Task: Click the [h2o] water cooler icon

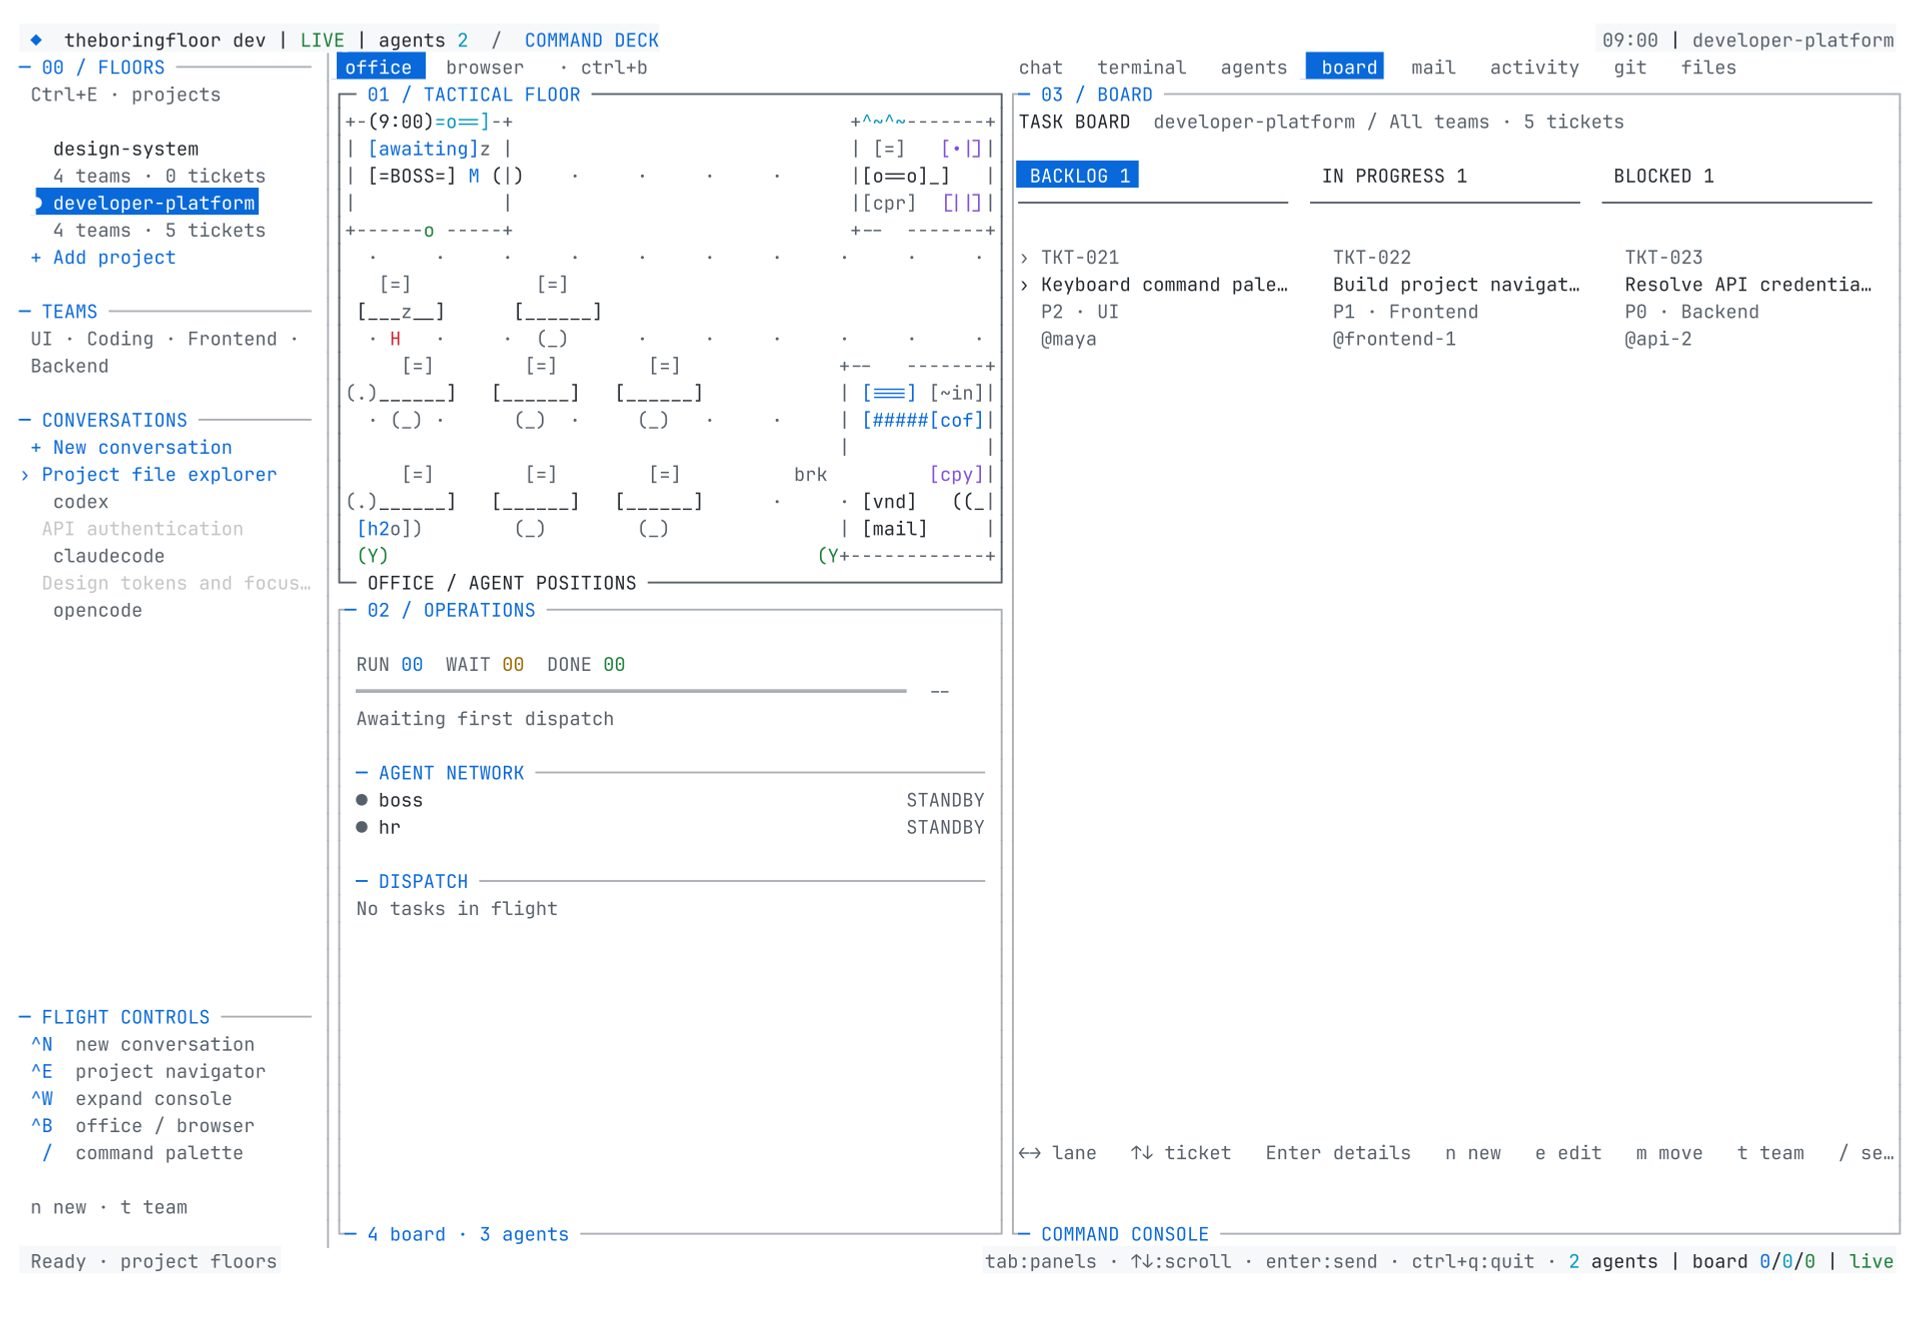Action: 389,529
